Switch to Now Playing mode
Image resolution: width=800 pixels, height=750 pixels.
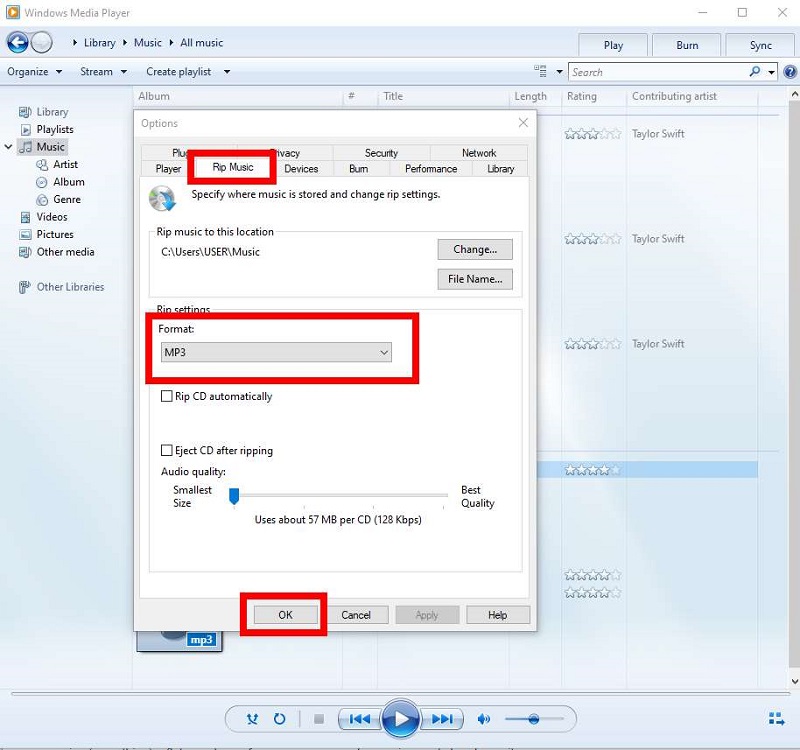pyautogui.click(x=776, y=719)
